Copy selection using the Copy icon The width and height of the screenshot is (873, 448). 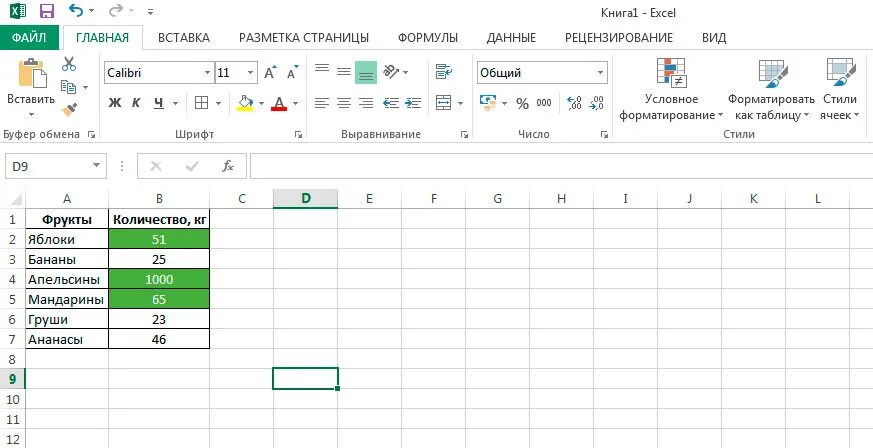click(x=68, y=87)
